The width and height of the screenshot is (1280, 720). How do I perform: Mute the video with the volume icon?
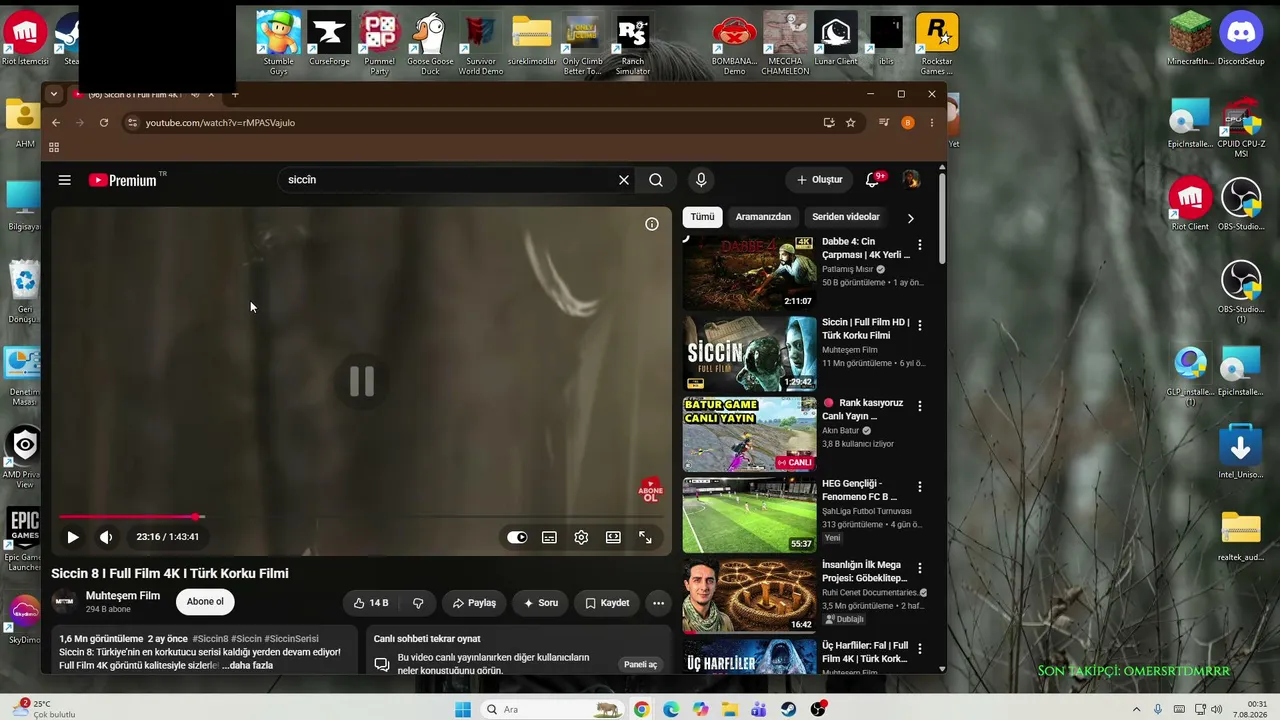pyautogui.click(x=106, y=537)
